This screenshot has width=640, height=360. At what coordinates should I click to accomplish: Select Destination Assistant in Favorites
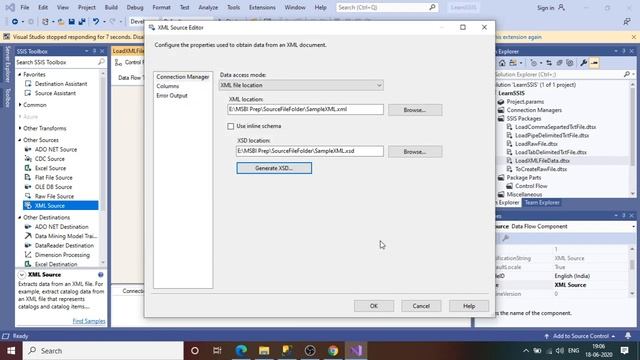click(x=61, y=84)
